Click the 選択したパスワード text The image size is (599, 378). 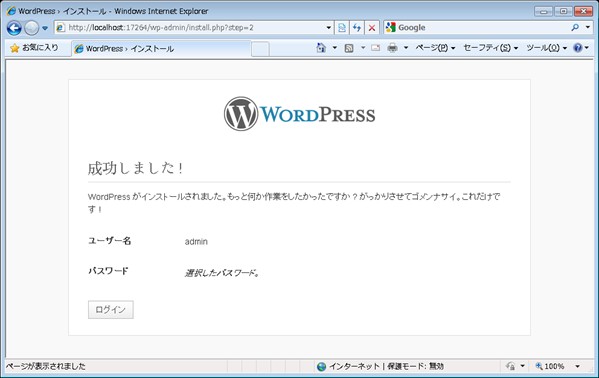(x=222, y=273)
